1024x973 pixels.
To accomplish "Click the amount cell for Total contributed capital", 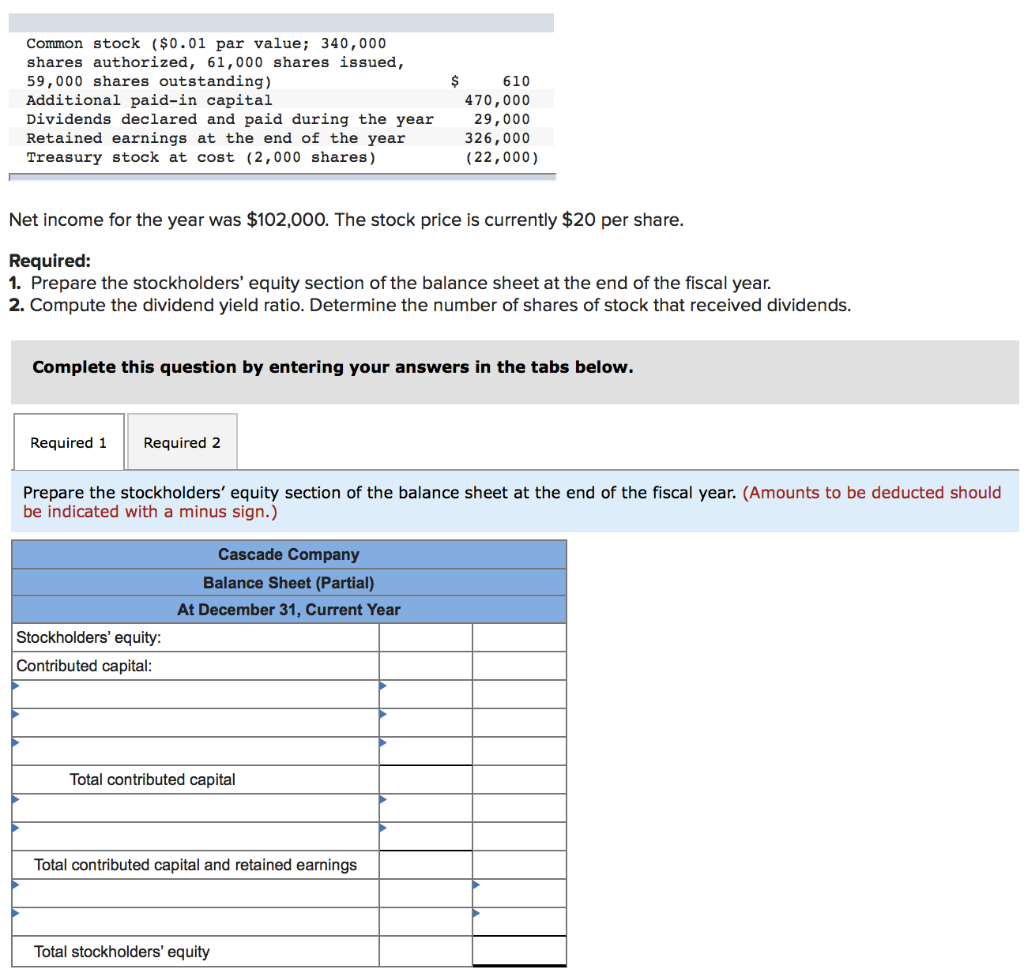I will click(x=424, y=779).
